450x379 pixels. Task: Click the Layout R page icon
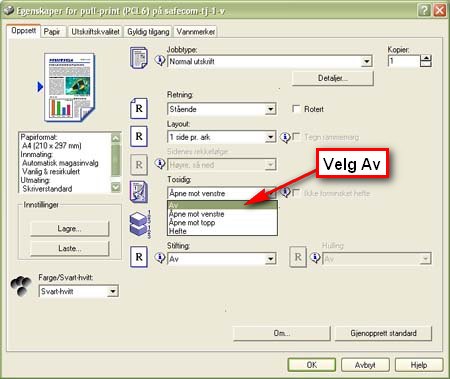click(x=139, y=136)
